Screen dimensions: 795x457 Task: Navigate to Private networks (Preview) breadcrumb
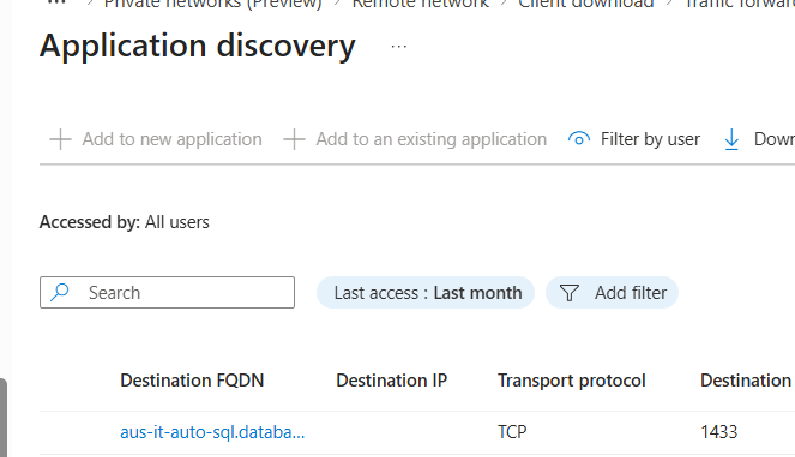pos(213,4)
